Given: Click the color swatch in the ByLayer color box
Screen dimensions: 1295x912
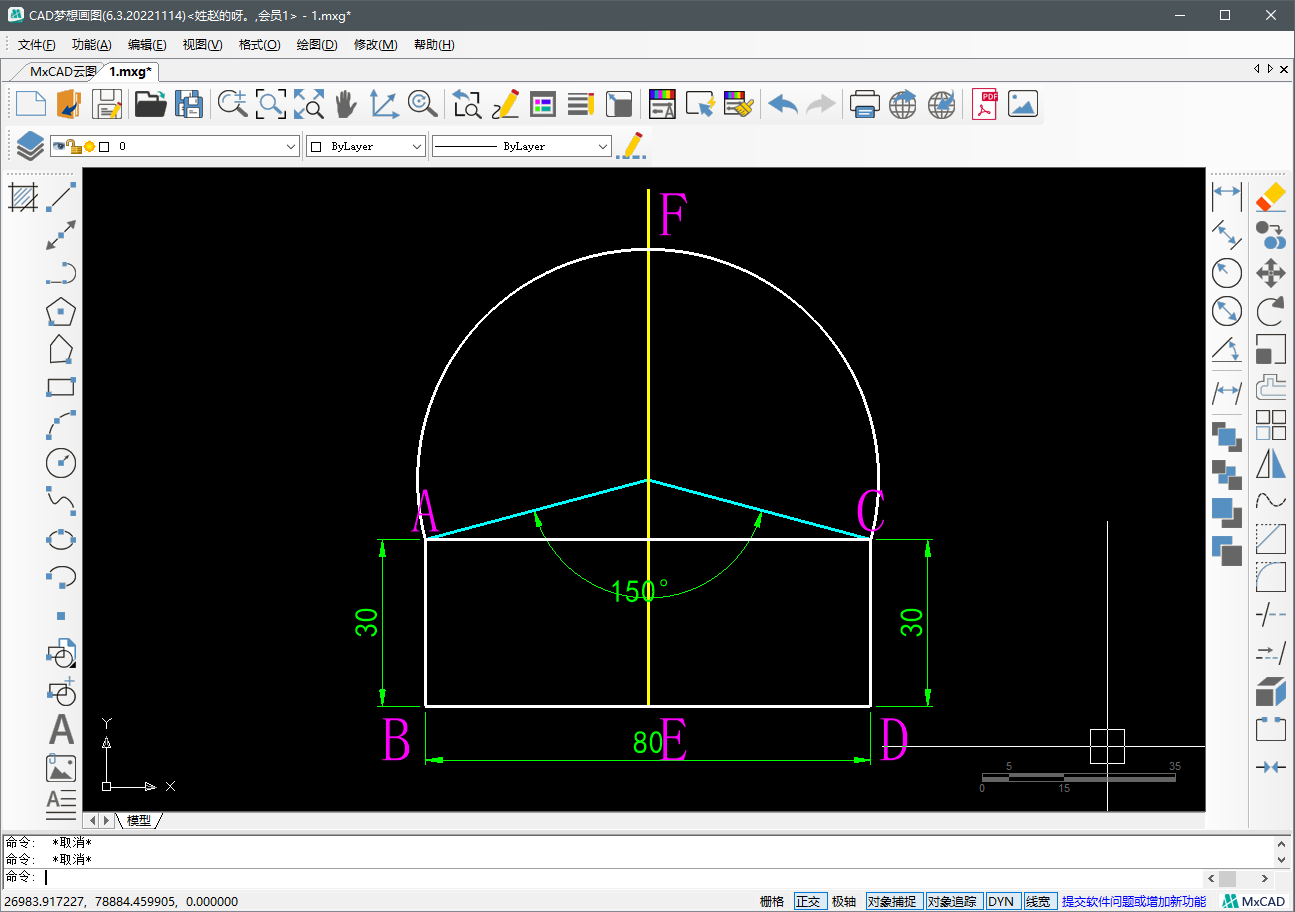Looking at the screenshot, I should [x=316, y=146].
